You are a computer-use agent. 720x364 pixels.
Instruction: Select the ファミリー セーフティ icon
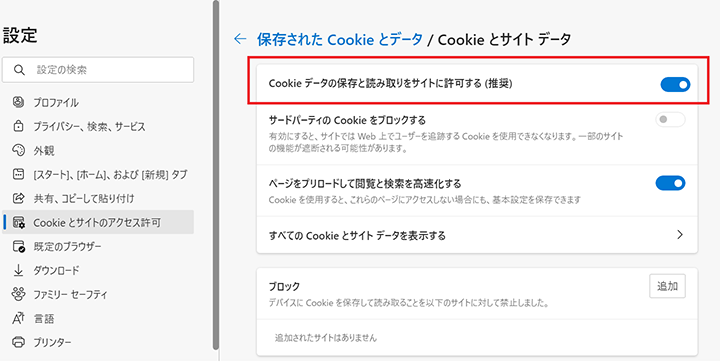coord(18,294)
